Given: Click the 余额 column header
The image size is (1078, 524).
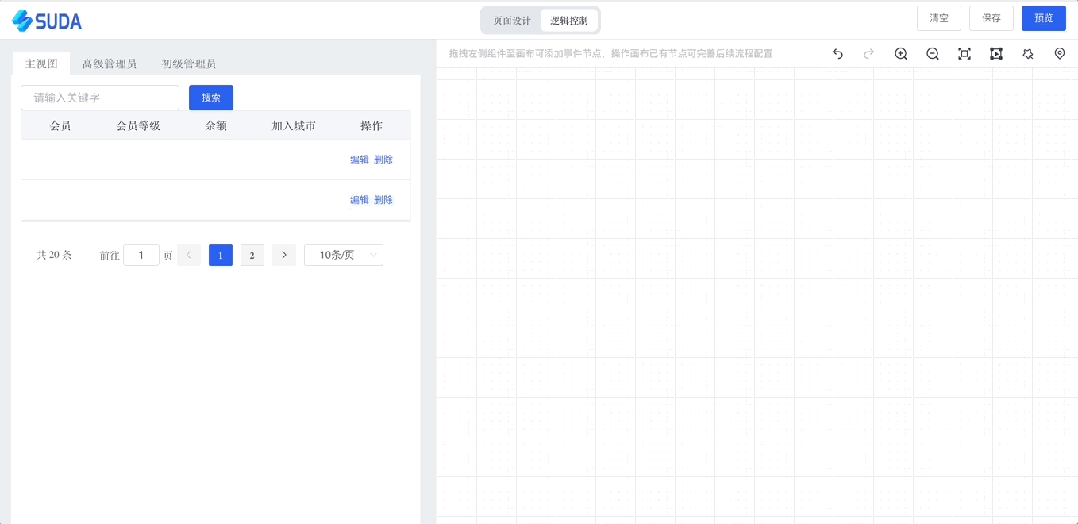Looking at the screenshot, I should pyautogui.click(x=216, y=126).
